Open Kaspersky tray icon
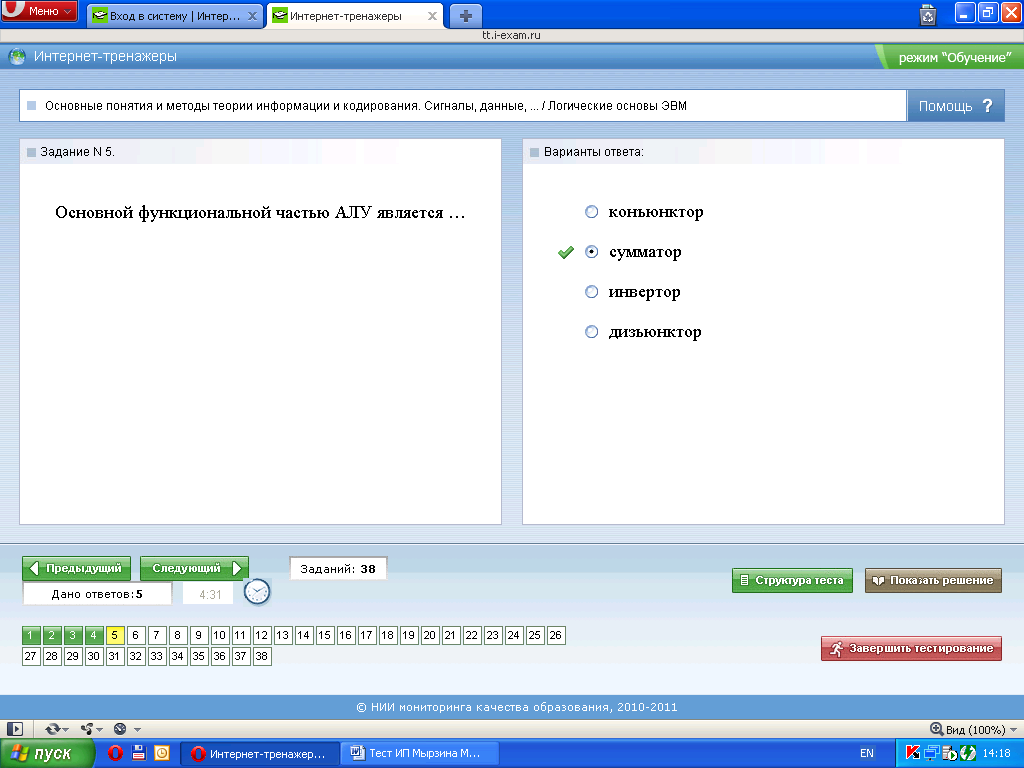The width and height of the screenshot is (1024, 768). point(912,753)
